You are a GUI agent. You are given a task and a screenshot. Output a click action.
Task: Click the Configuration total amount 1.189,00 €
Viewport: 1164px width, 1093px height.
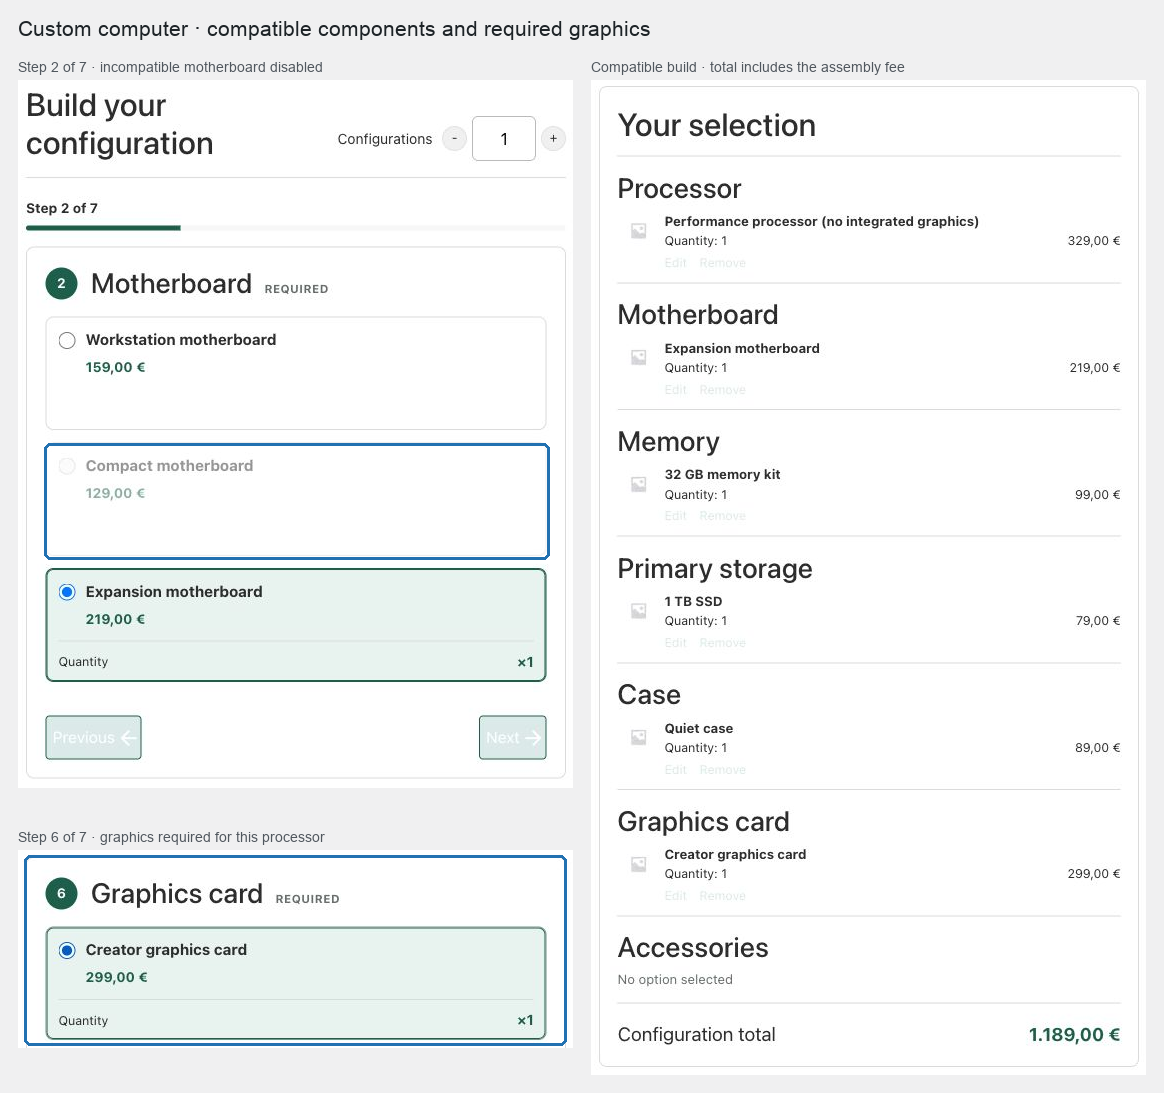pyautogui.click(x=1074, y=1034)
